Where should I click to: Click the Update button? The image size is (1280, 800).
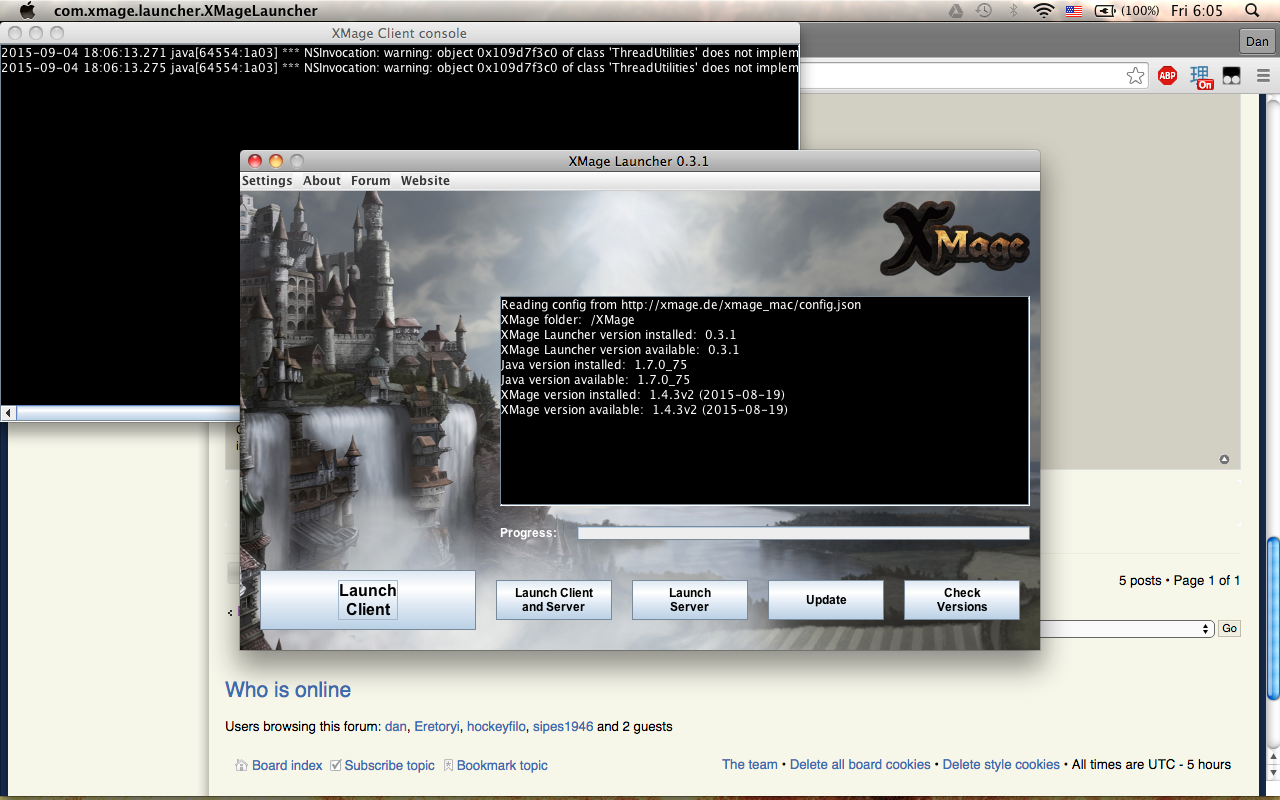[826, 600]
